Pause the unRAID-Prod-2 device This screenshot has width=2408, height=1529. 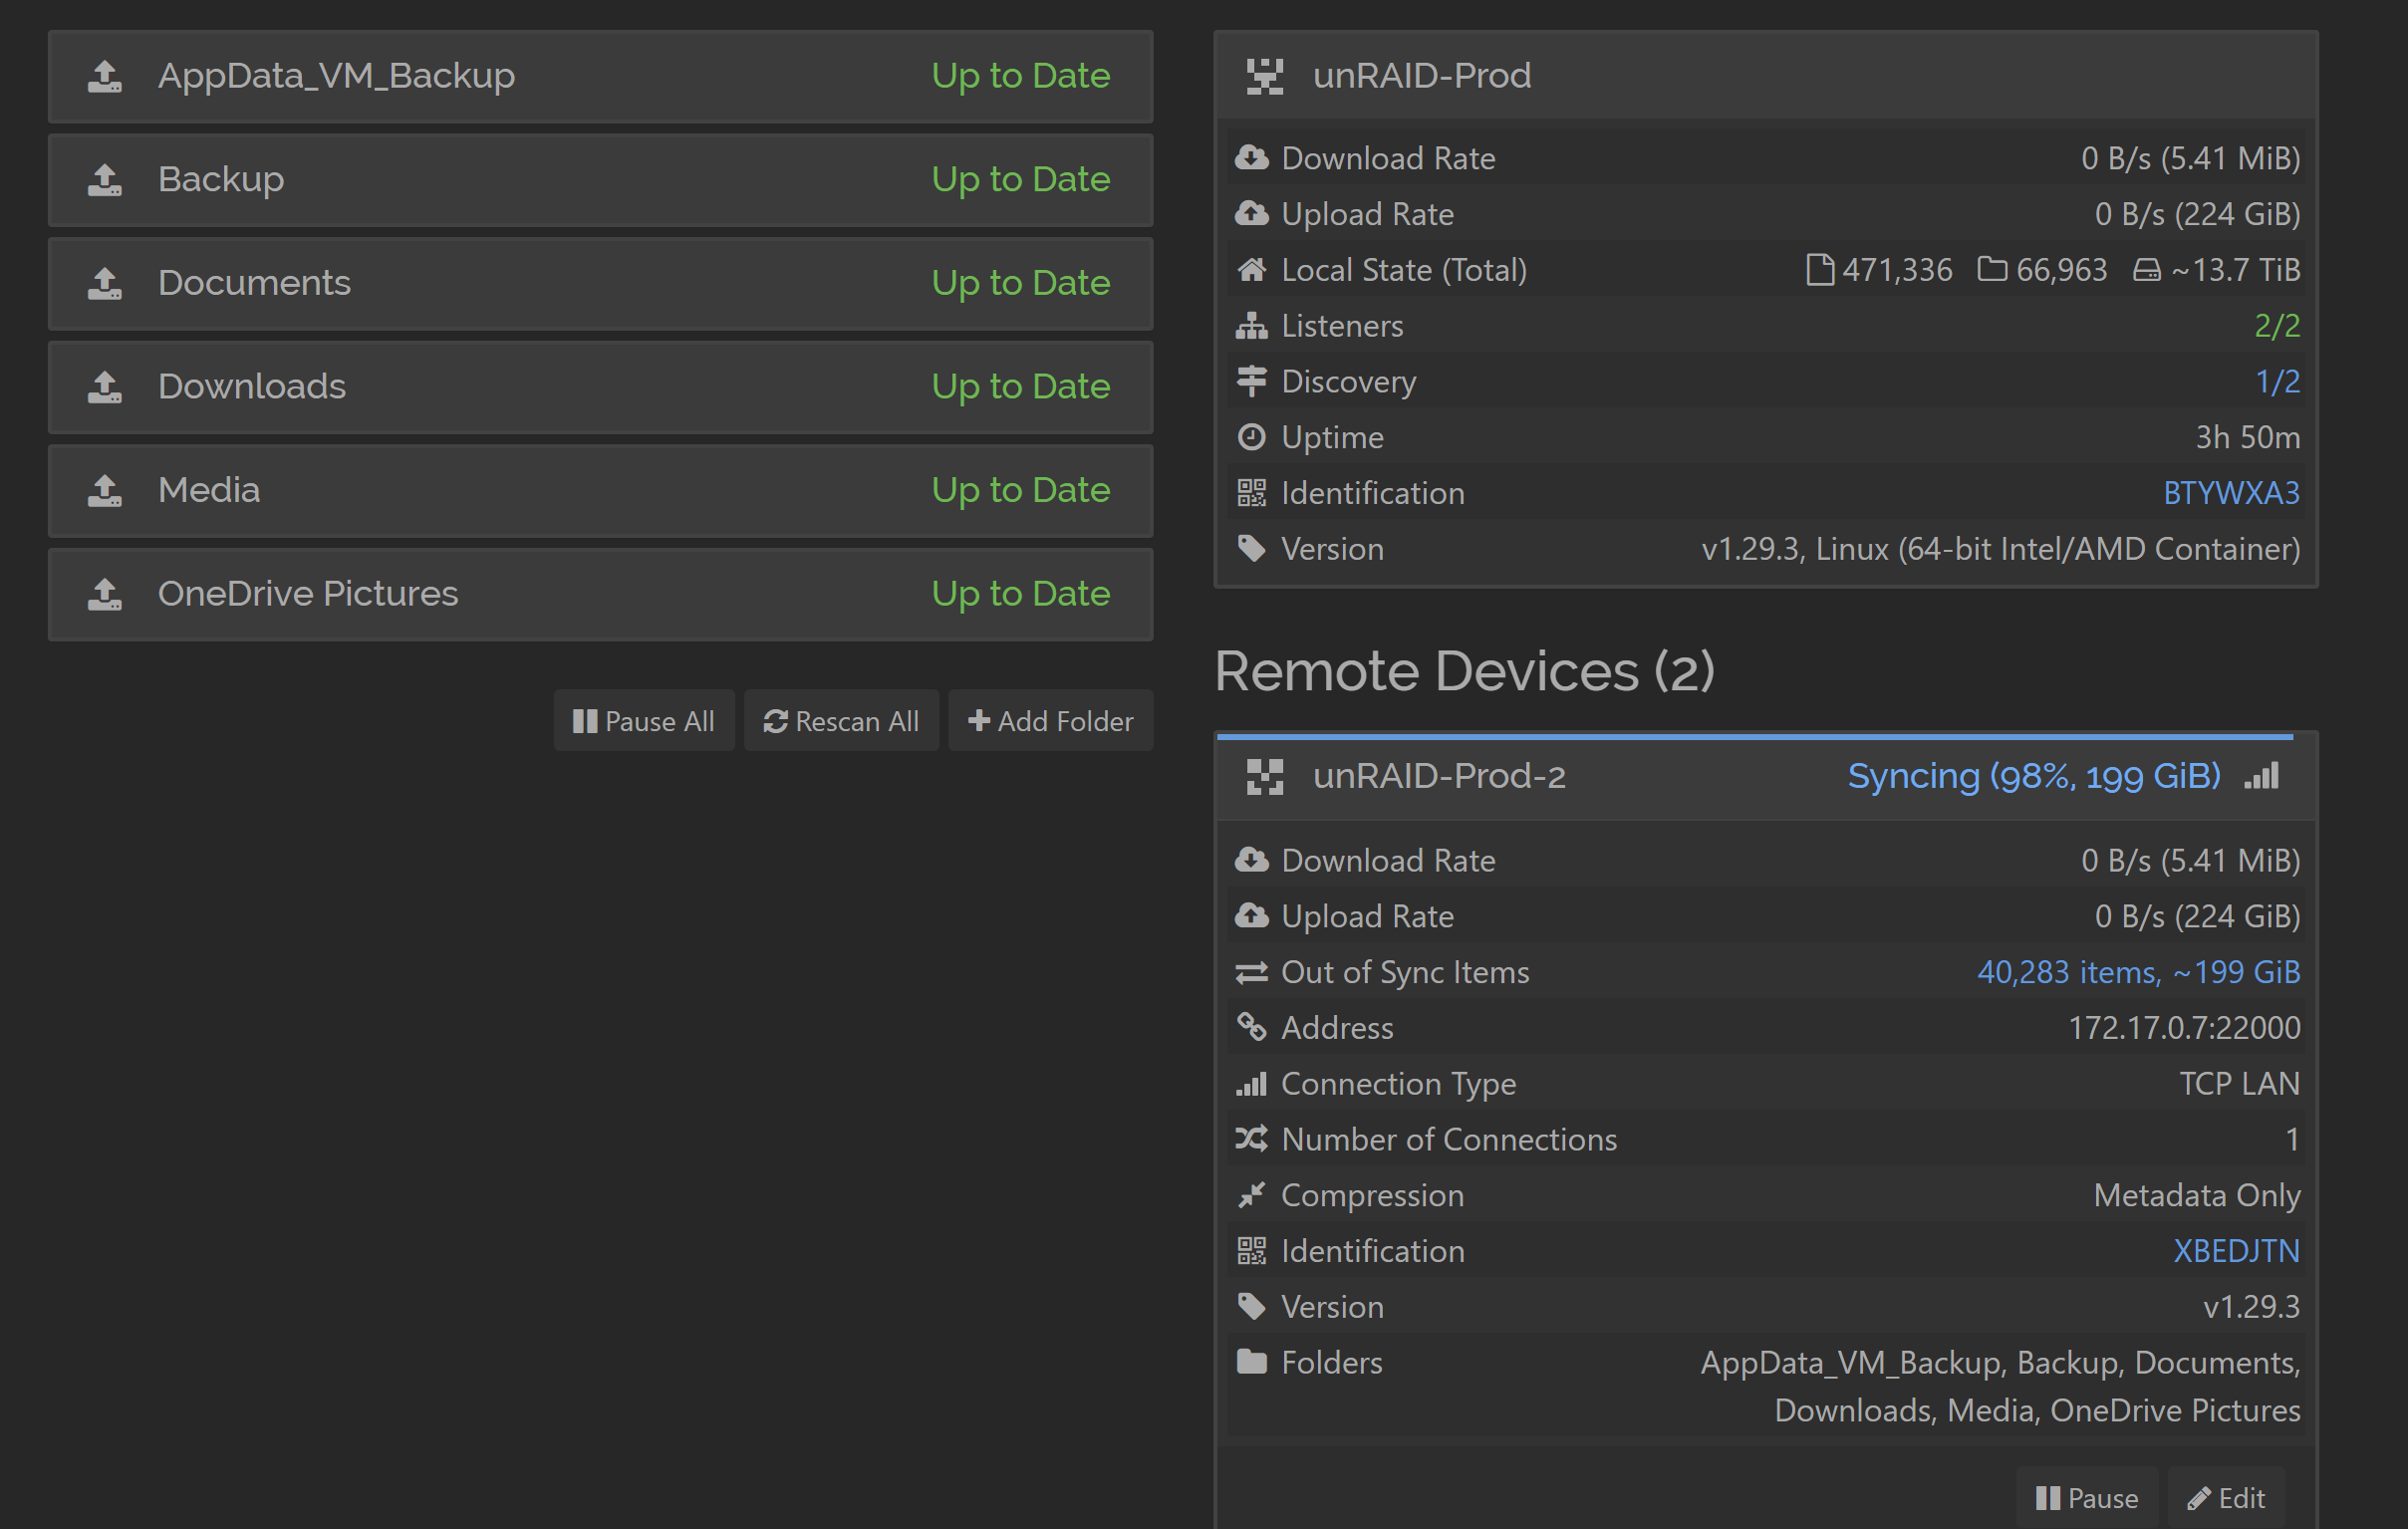(x=2087, y=1498)
